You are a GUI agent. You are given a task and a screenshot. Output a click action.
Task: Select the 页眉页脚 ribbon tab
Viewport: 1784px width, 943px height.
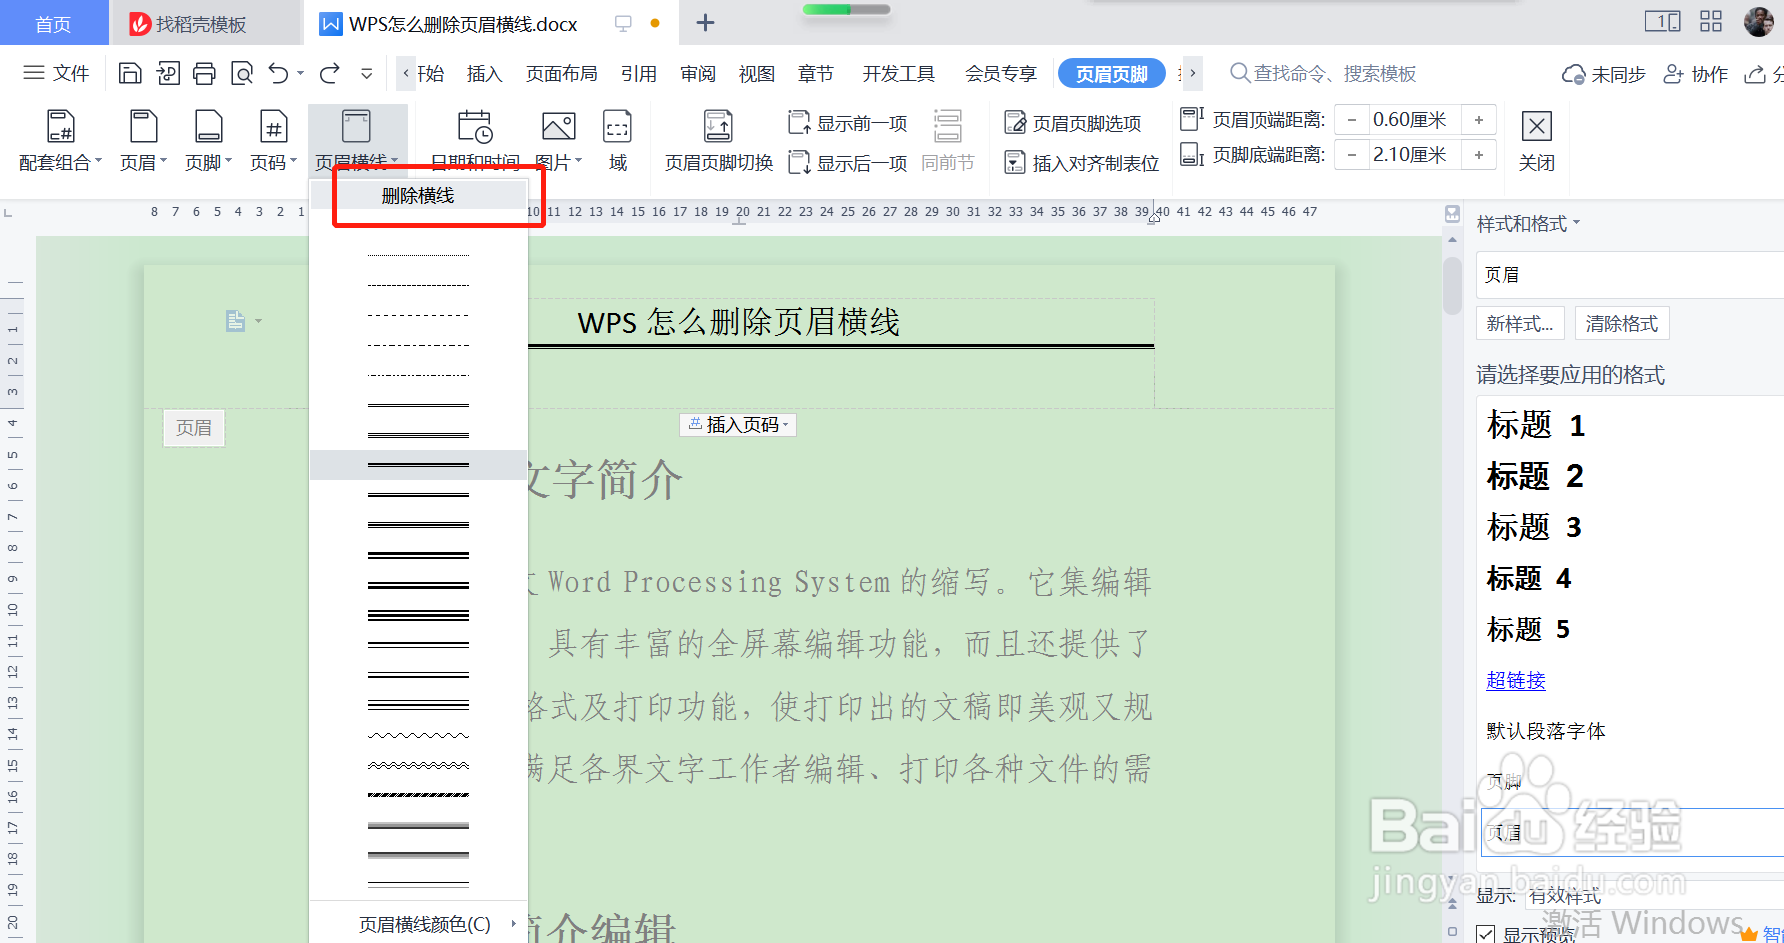point(1111,74)
